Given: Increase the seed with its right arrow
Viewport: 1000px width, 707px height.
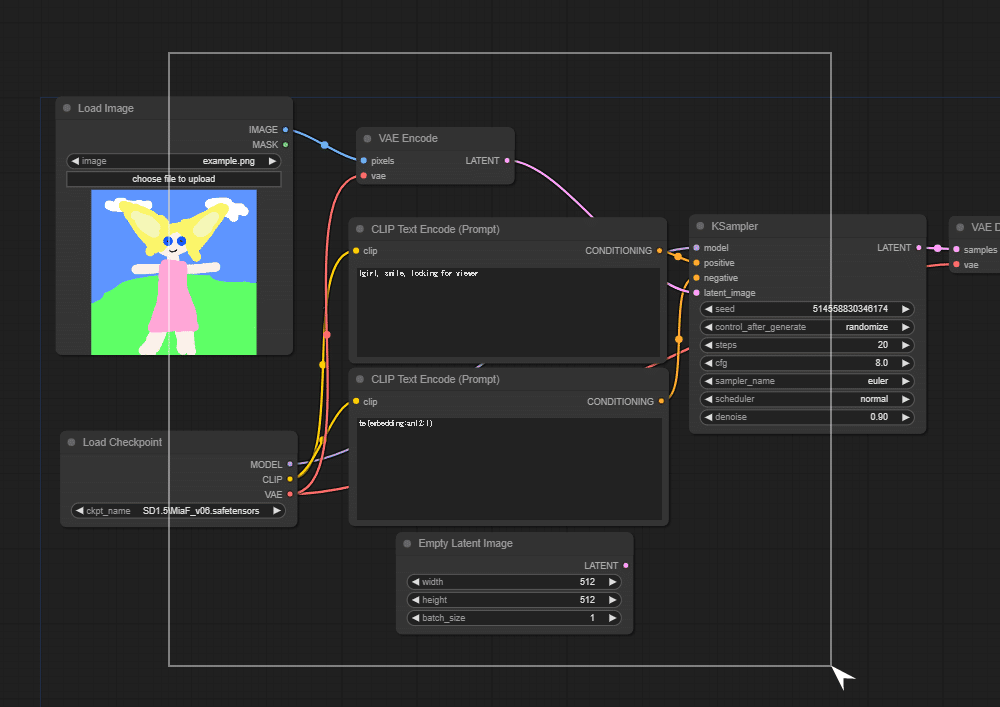Looking at the screenshot, I should 906,309.
